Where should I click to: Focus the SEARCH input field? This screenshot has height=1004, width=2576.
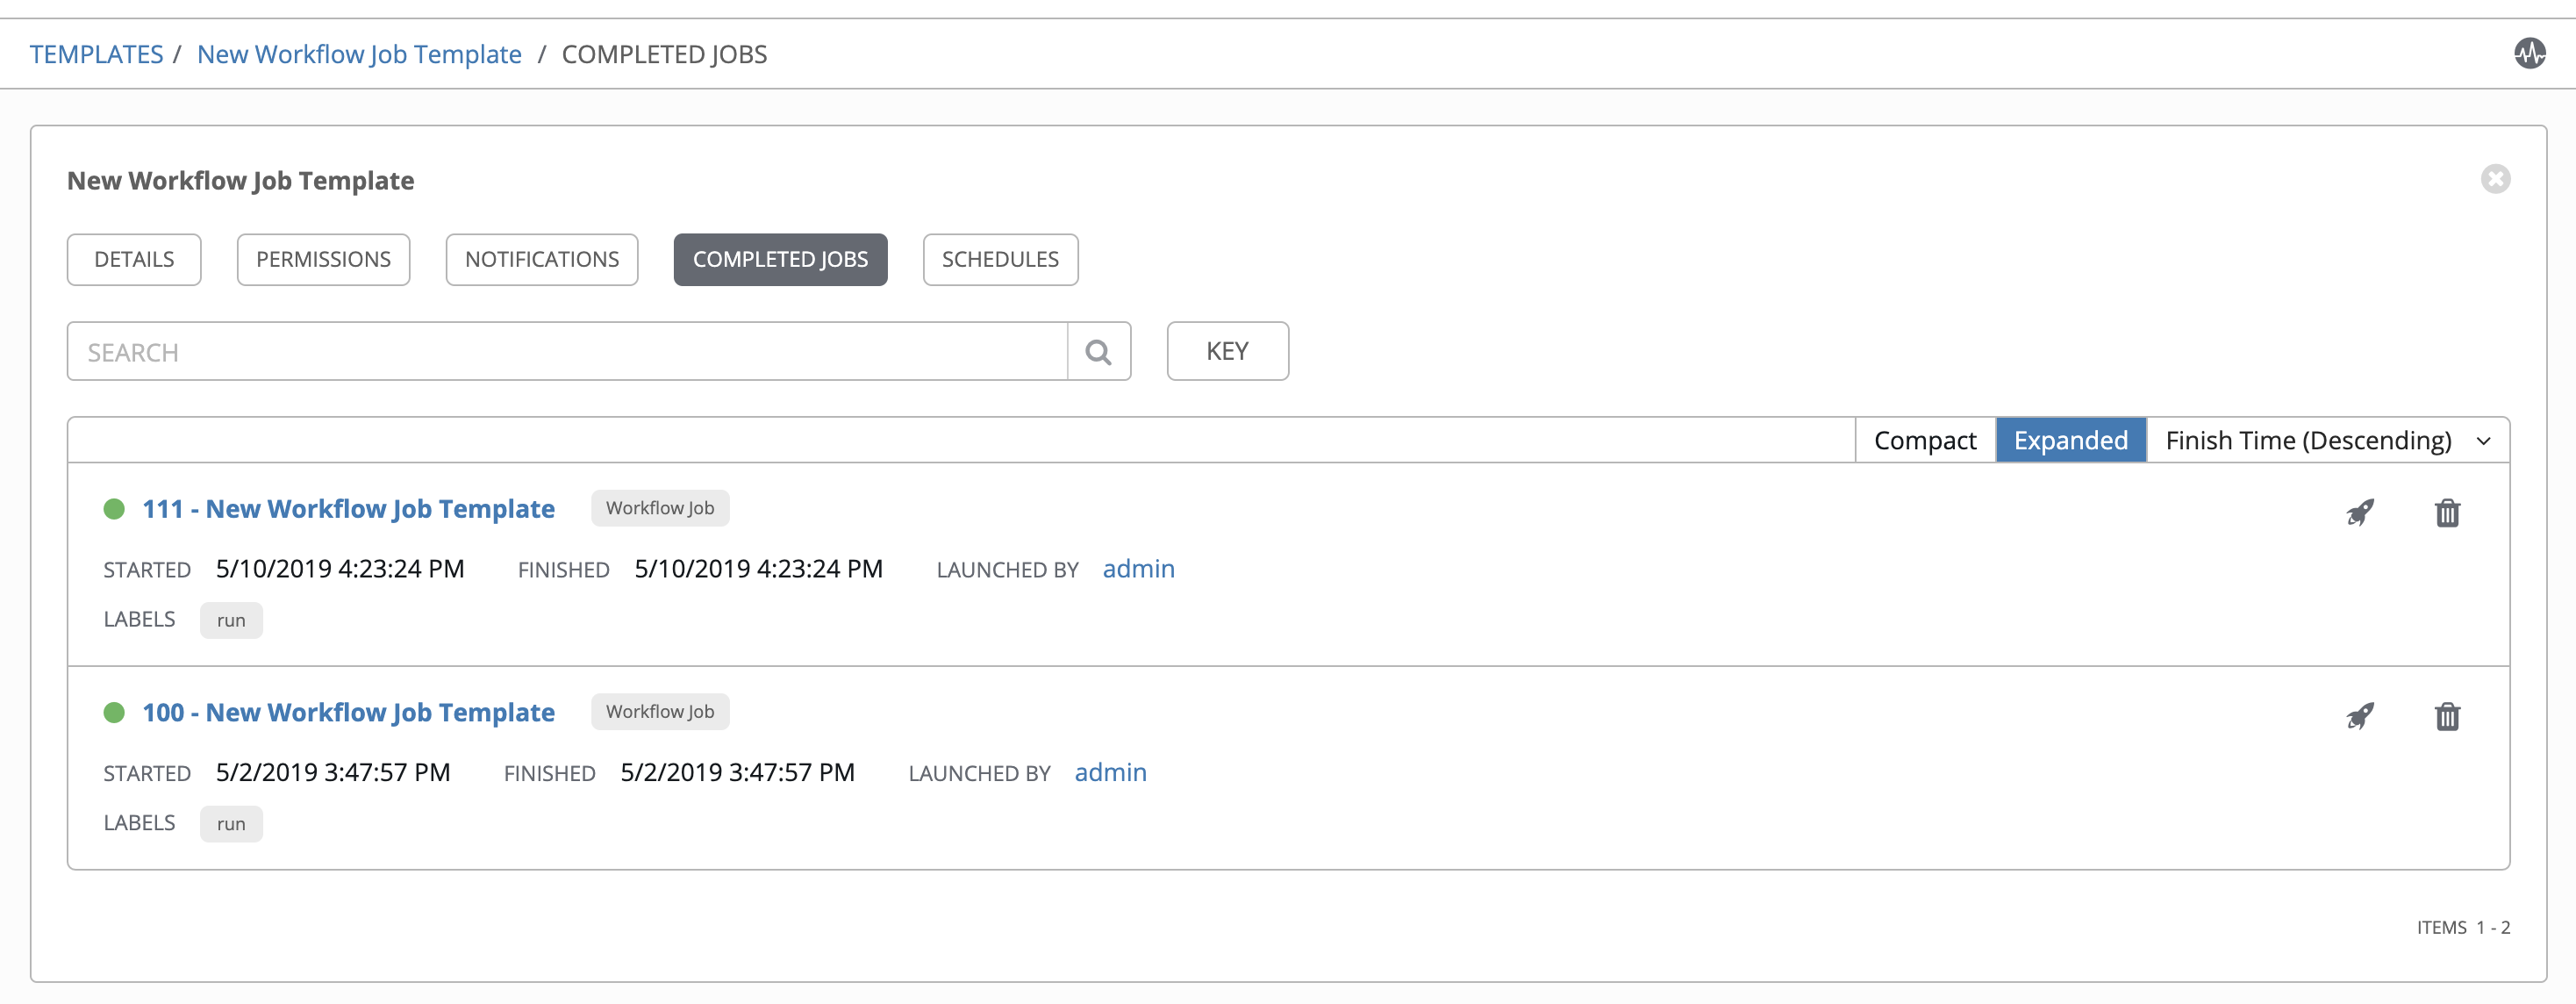coord(566,352)
